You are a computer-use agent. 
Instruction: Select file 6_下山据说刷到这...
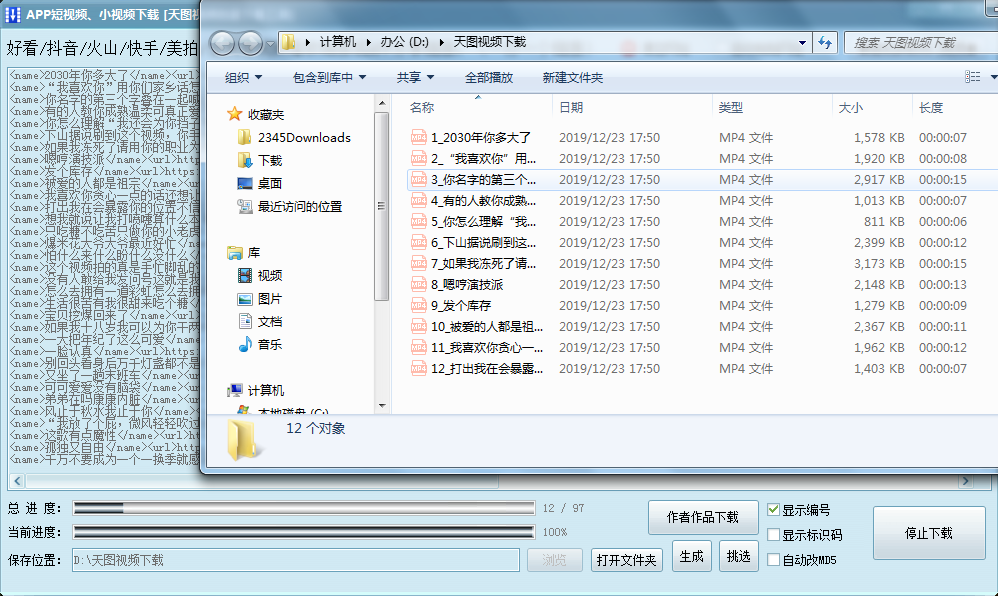pyautogui.click(x=483, y=243)
